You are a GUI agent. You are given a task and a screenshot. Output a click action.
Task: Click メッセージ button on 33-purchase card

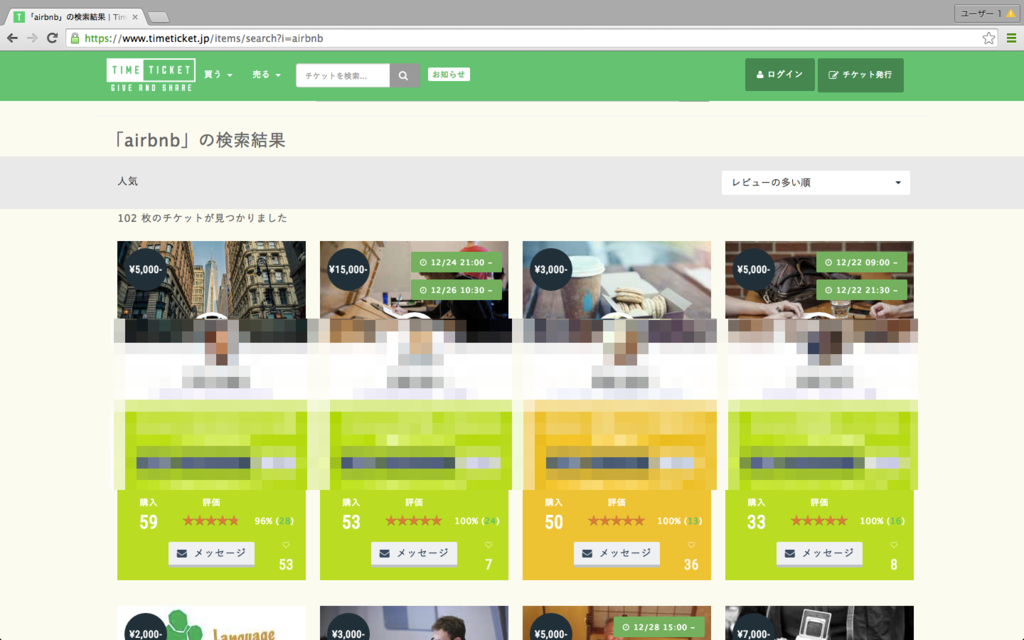pos(820,553)
